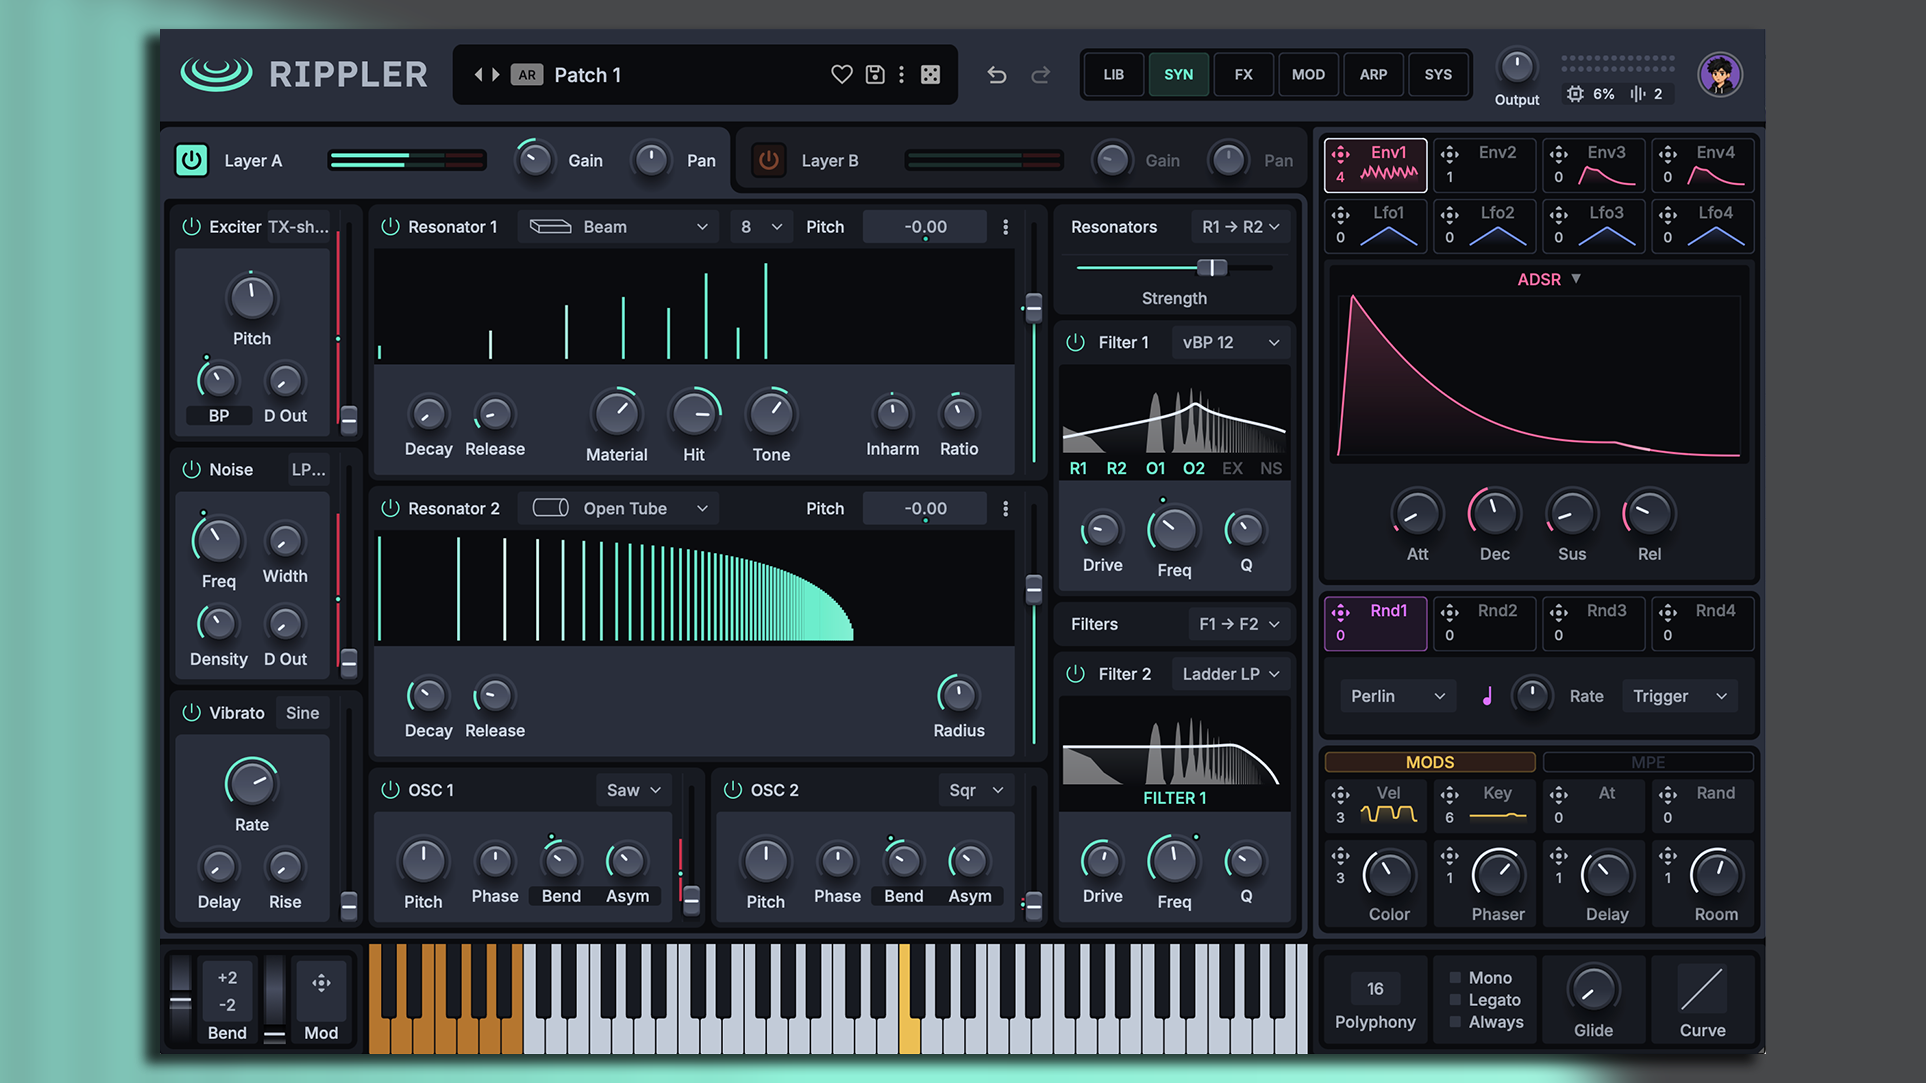Image resolution: width=1926 pixels, height=1083 pixels.
Task: Select the EX filter source button
Action: click(x=1232, y=468)
